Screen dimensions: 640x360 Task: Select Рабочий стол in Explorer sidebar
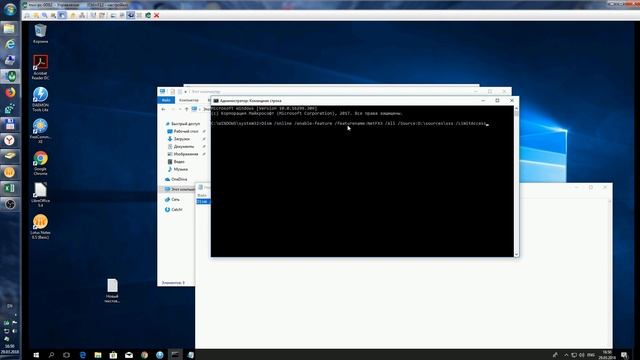pyautogui.click(x=183, y=131)
